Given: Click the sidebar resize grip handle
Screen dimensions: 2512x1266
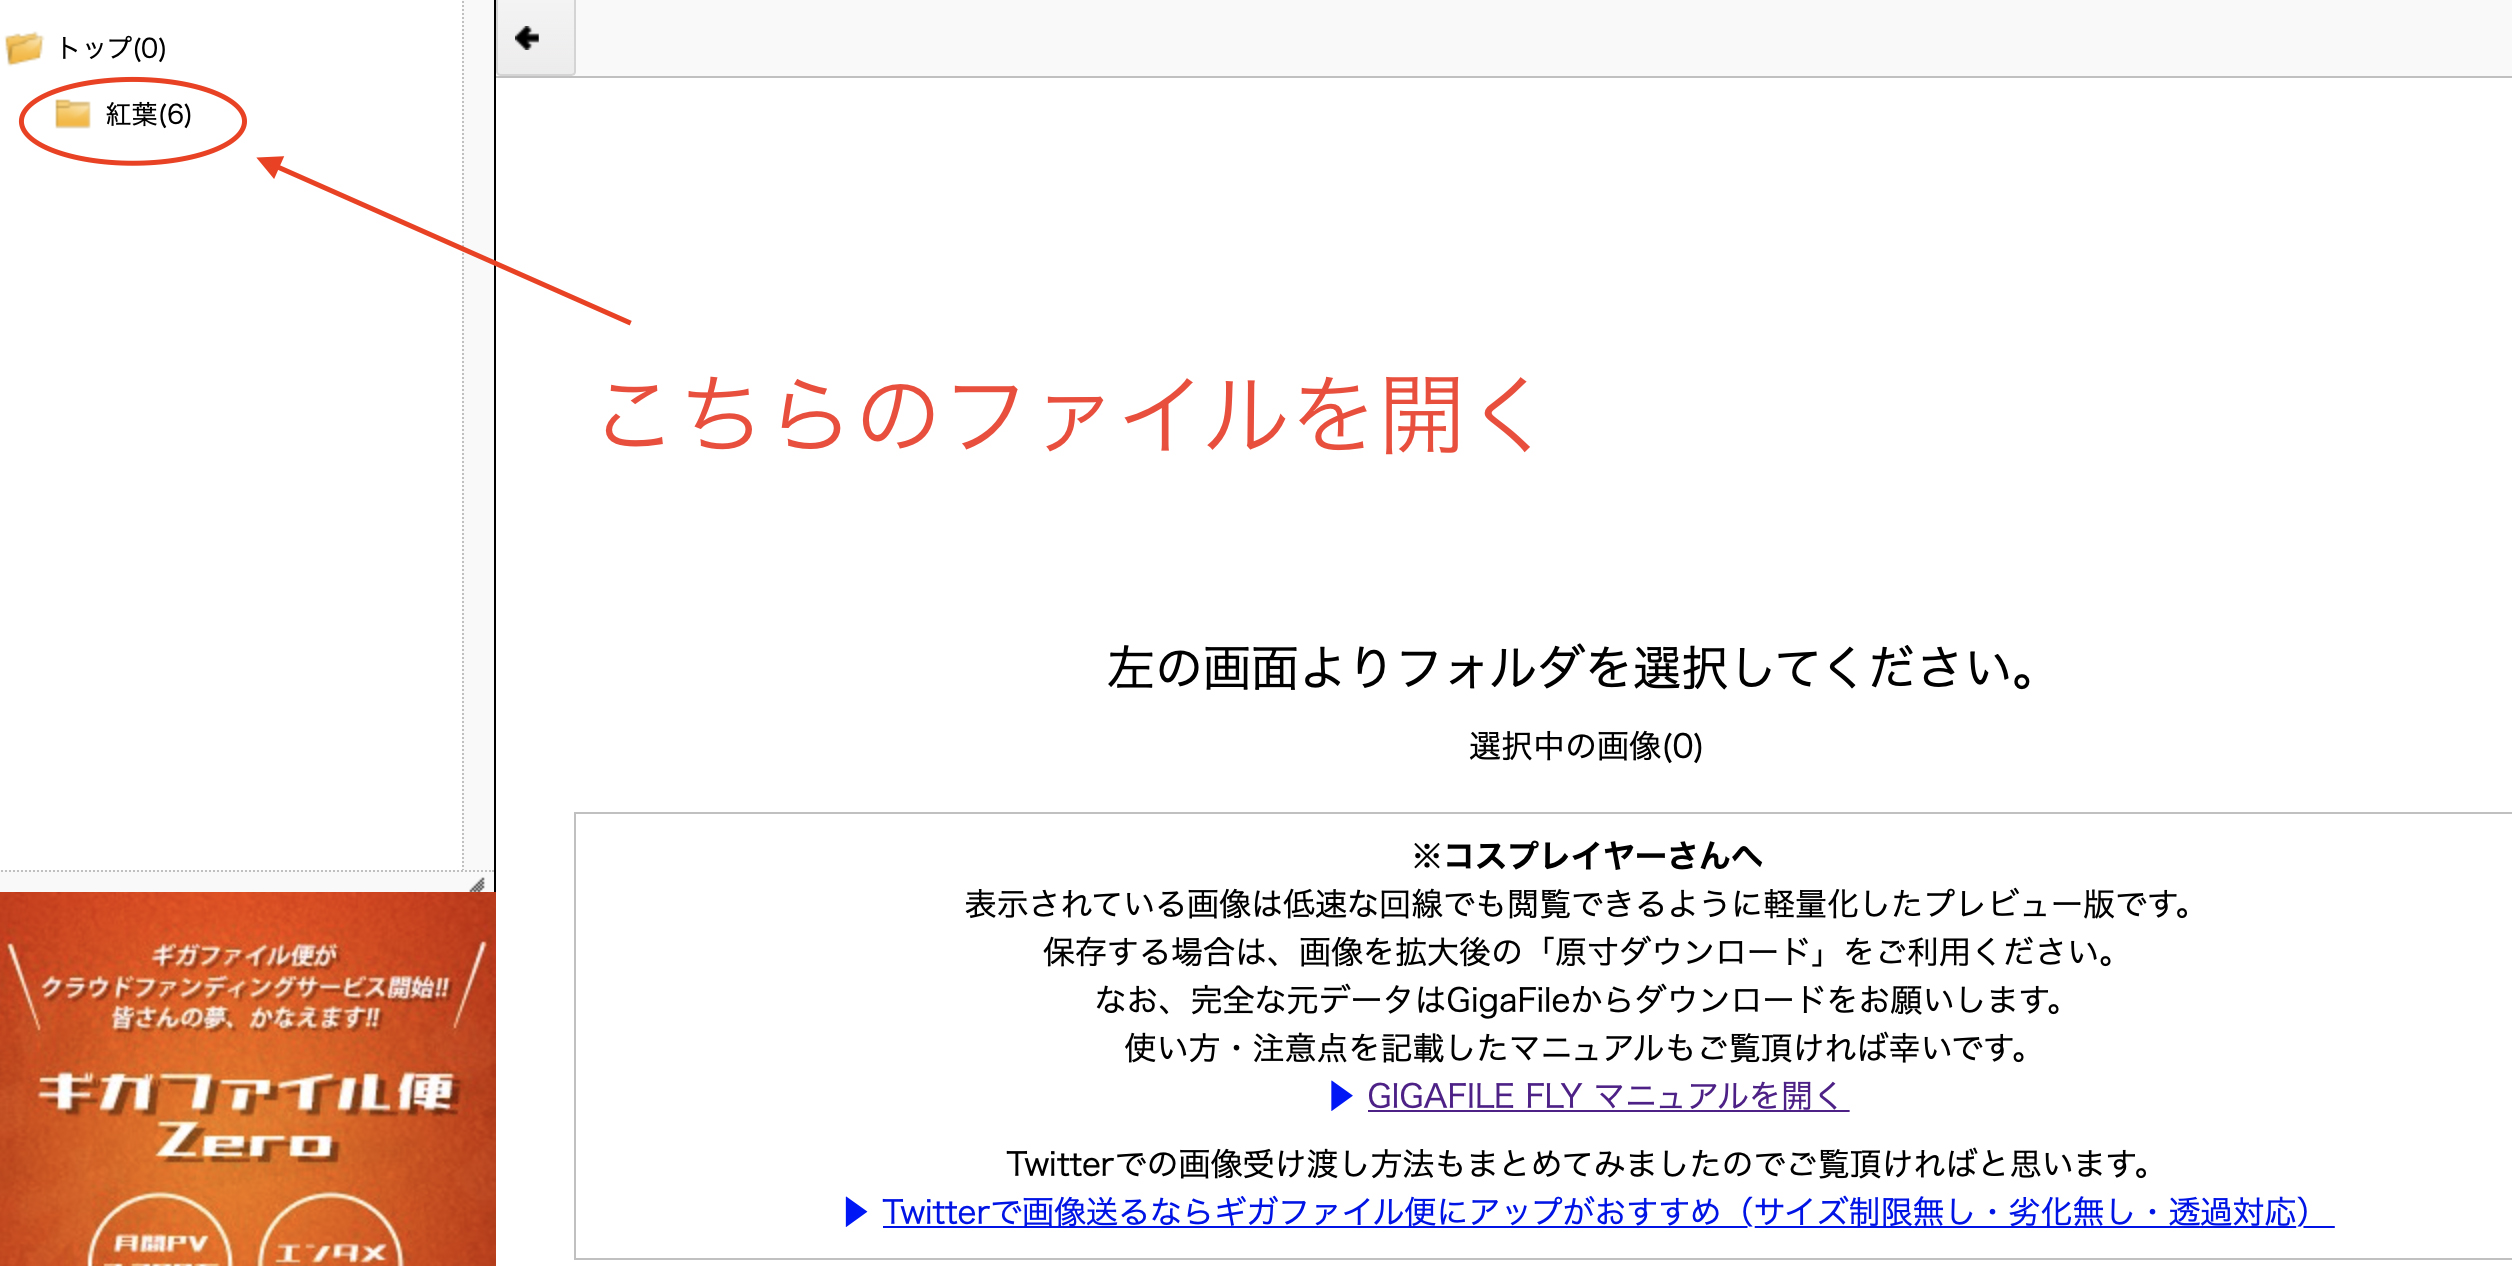Looking at the screenshot, I should 478,884.
